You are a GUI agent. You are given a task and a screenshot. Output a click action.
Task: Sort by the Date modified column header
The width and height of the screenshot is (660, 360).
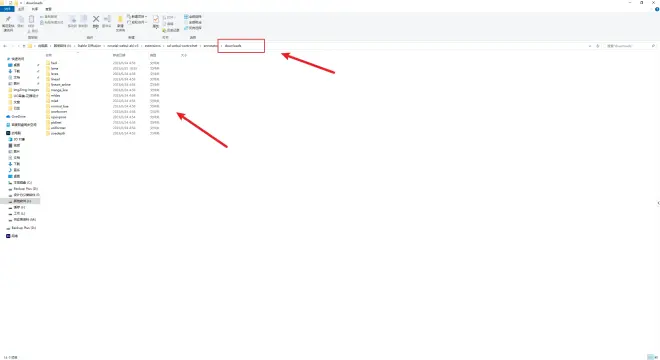pos(119,55)
